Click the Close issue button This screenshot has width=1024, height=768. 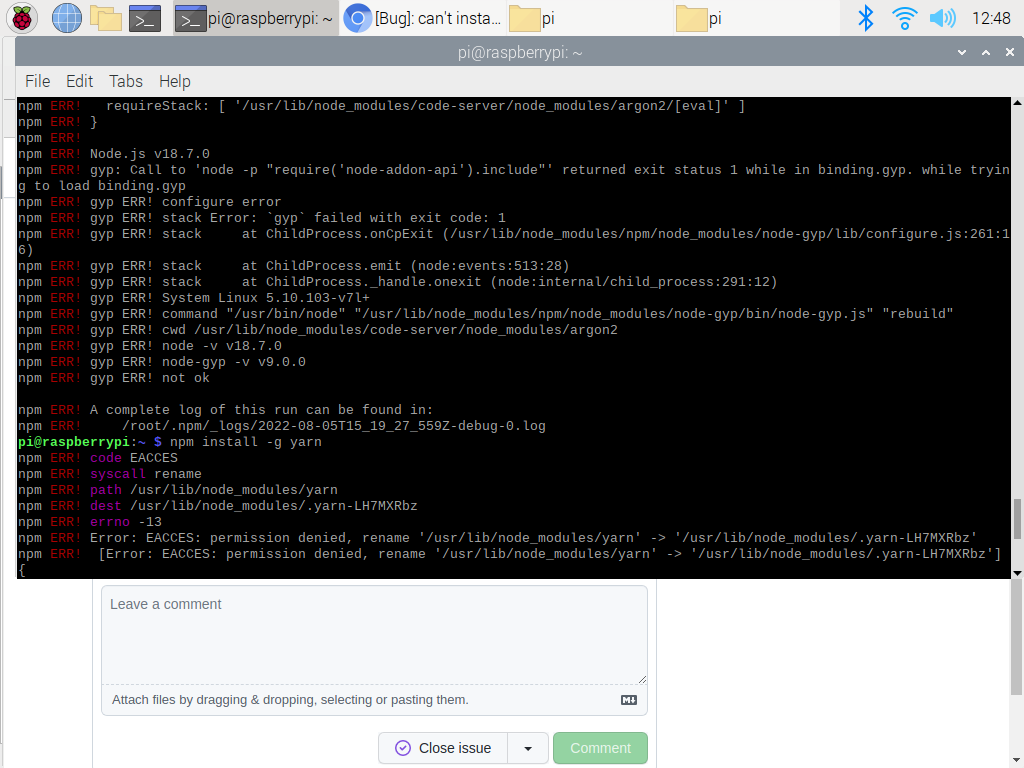pyautogui.click(x=443, y=748)
